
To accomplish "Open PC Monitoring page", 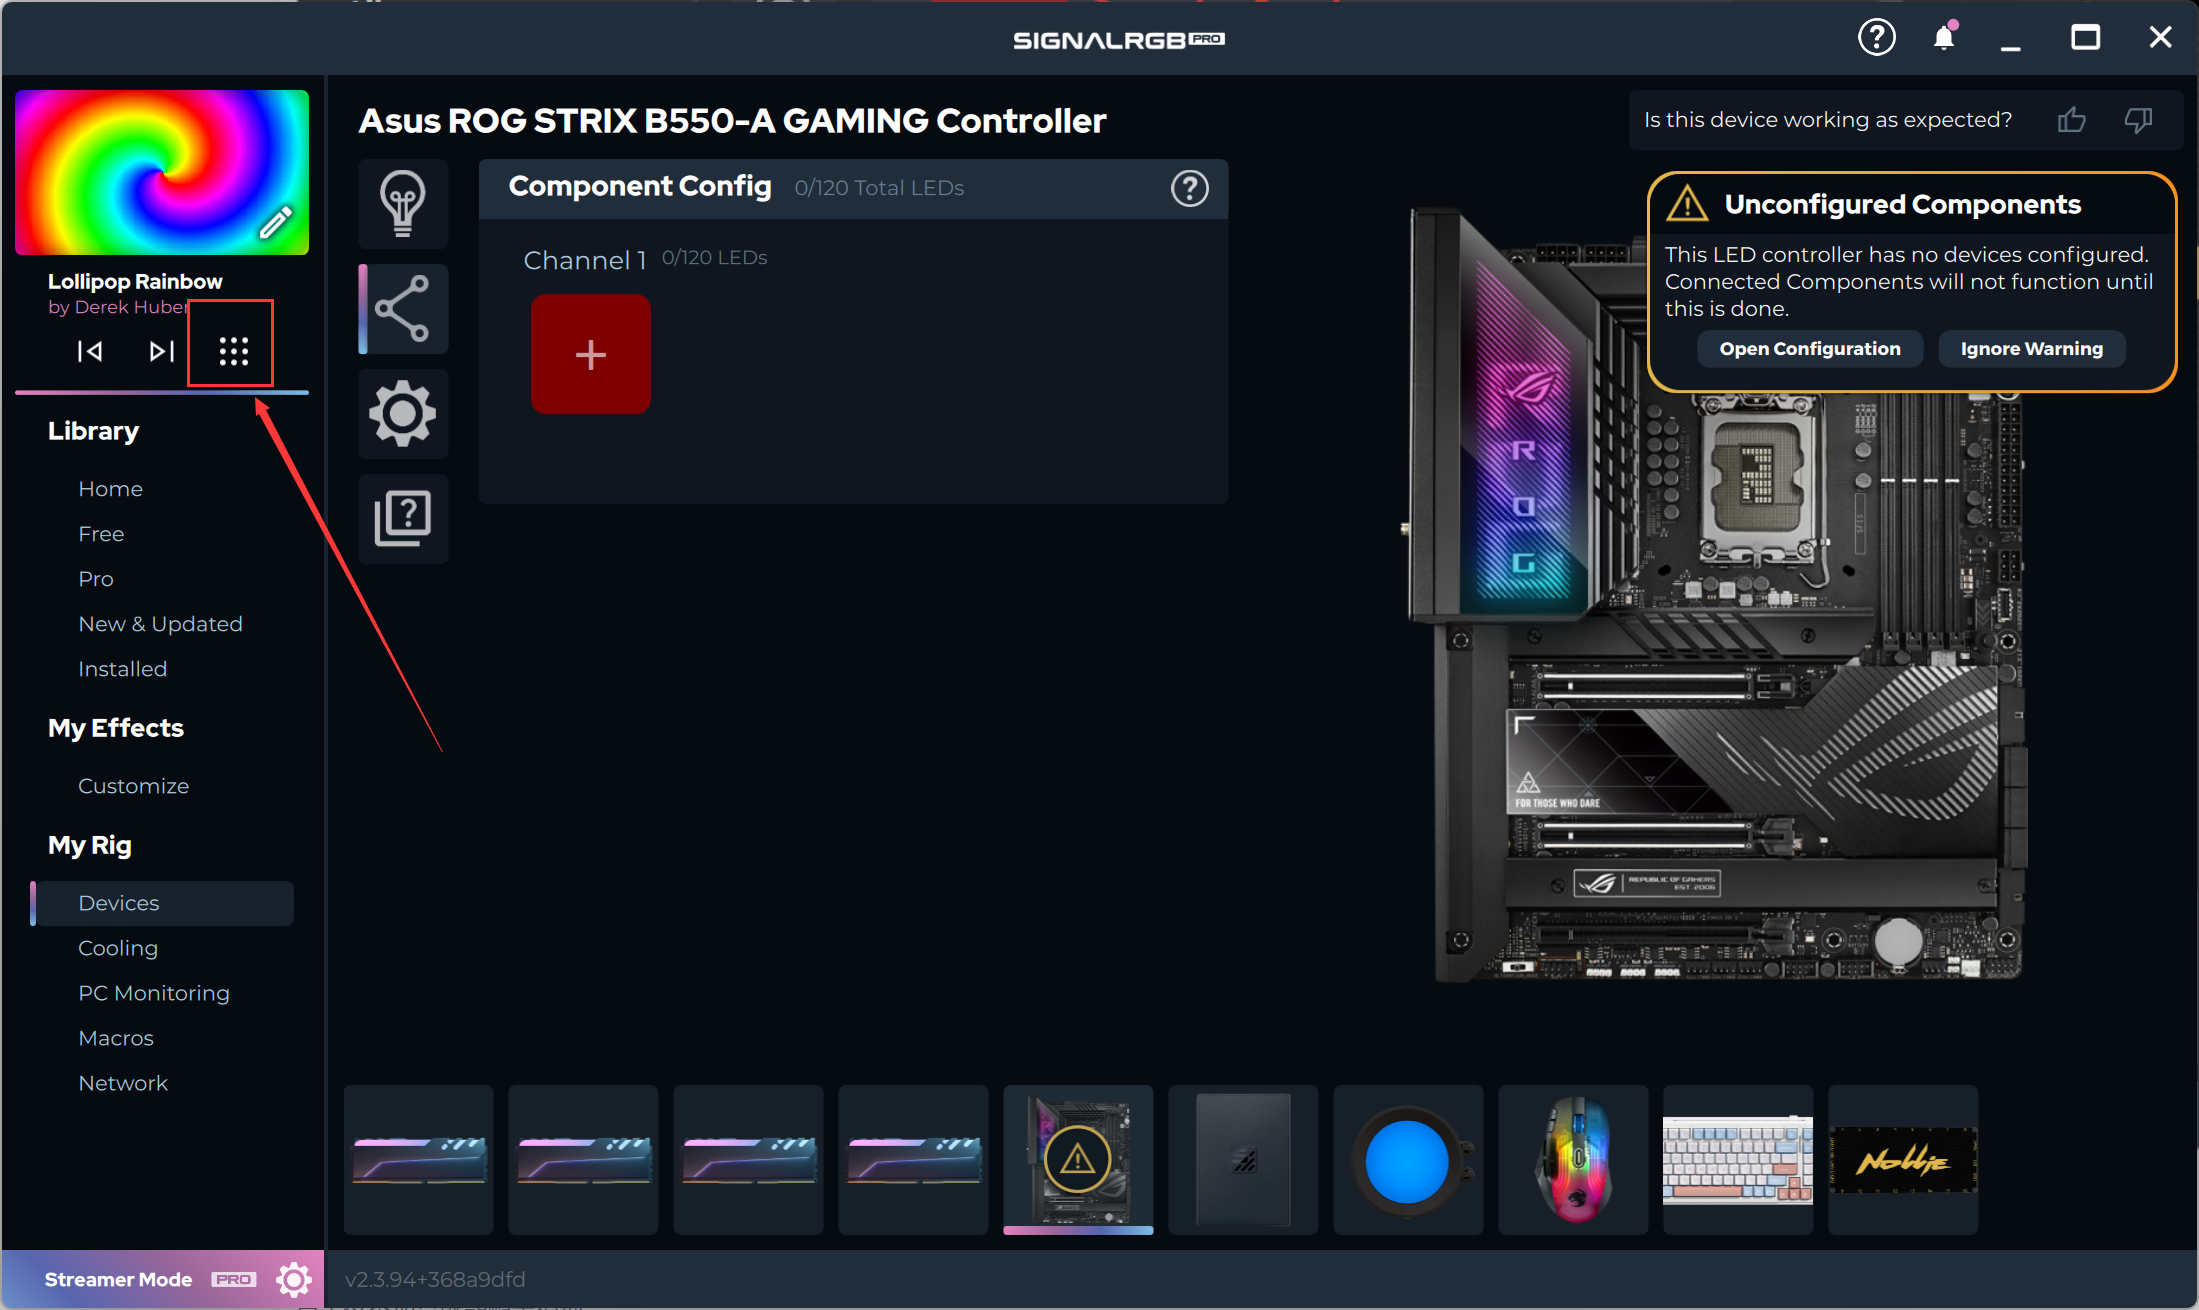I will tap(154, 993).
